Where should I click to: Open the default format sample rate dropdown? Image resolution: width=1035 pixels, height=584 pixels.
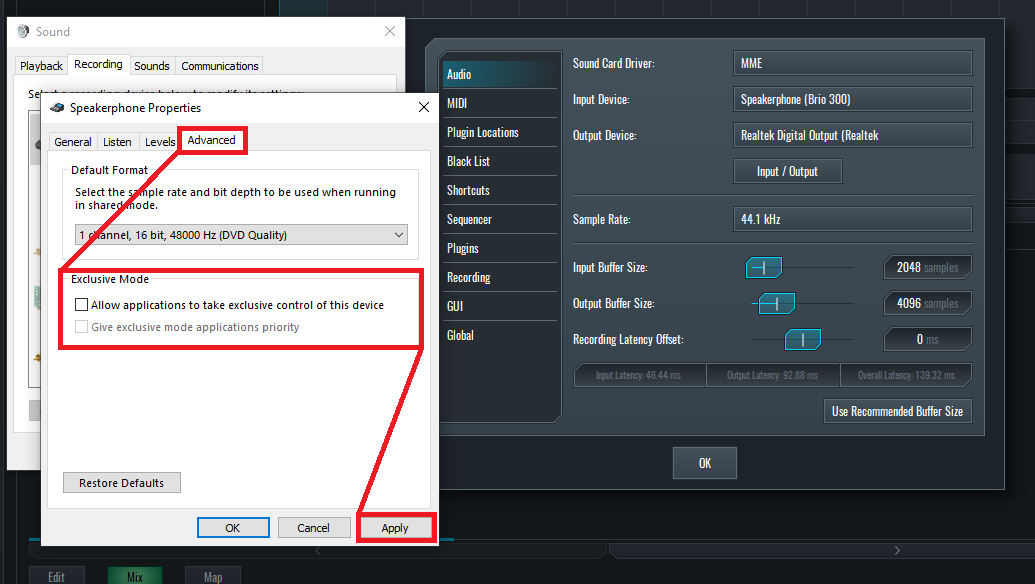241,235
